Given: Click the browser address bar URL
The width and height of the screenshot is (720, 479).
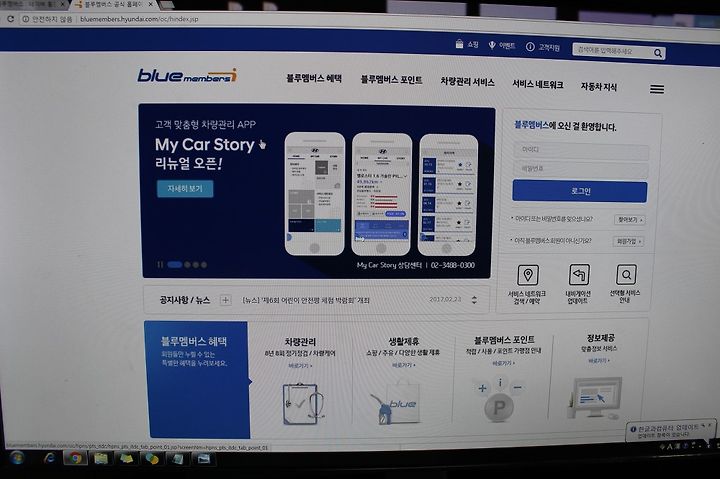Looking at the screenshot, I should click(139, 19).
